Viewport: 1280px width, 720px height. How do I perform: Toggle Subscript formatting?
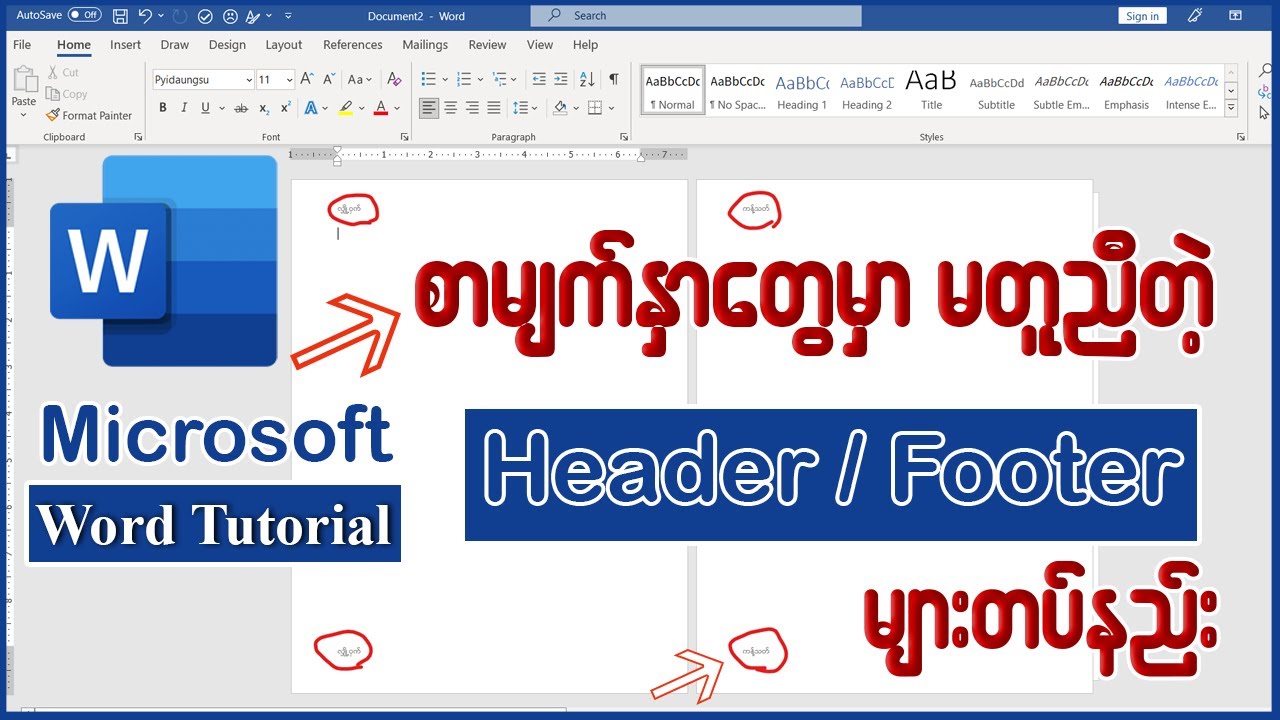tap(264, 108)
